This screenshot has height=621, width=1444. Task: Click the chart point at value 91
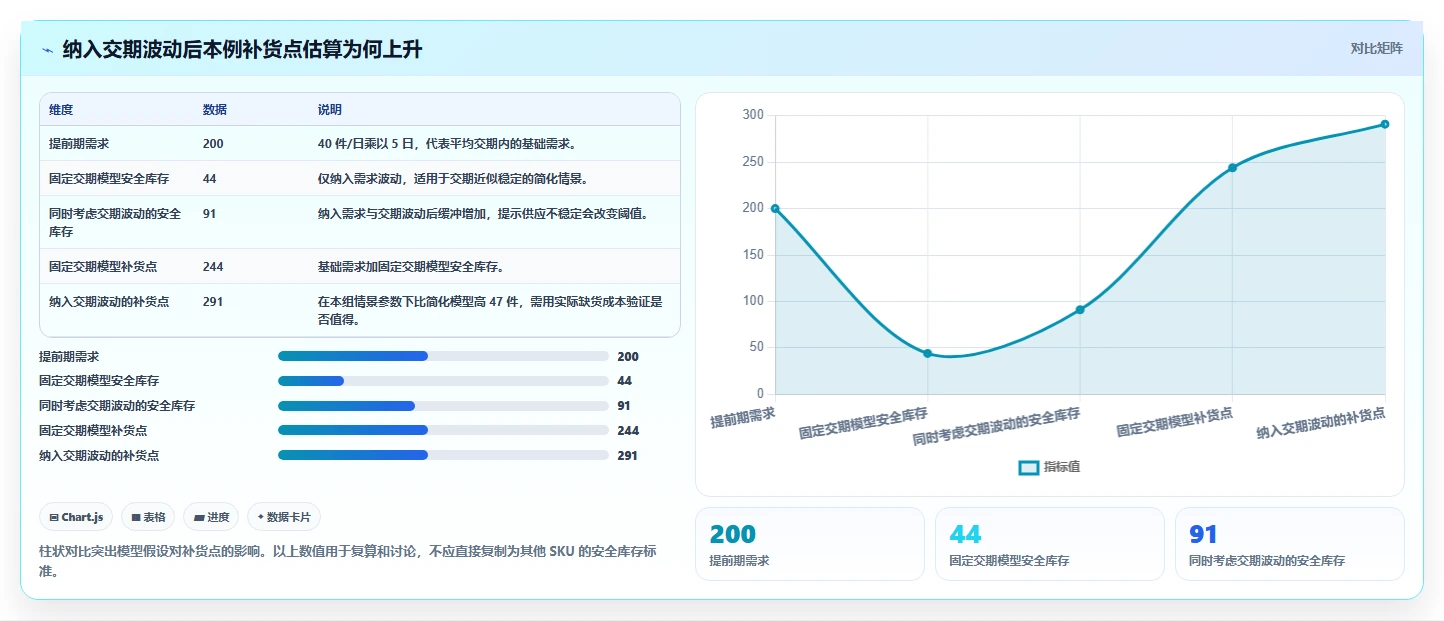click(x=1080, y=310)
